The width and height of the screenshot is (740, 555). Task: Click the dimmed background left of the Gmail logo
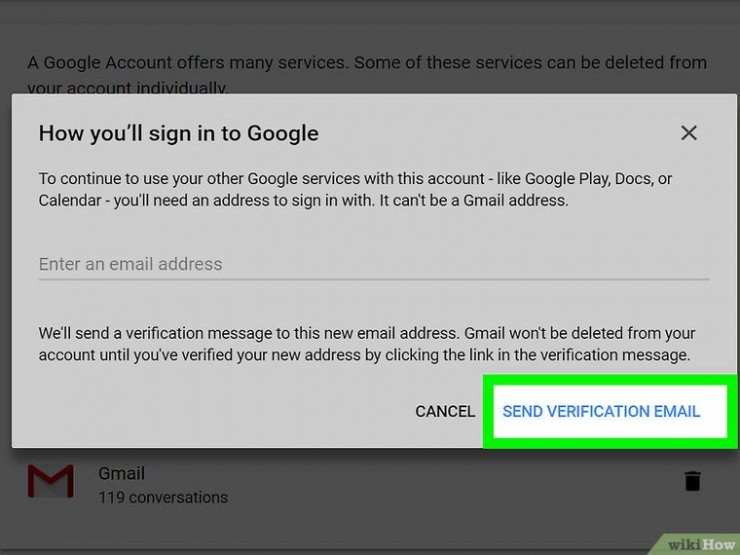tap(12, 483)
